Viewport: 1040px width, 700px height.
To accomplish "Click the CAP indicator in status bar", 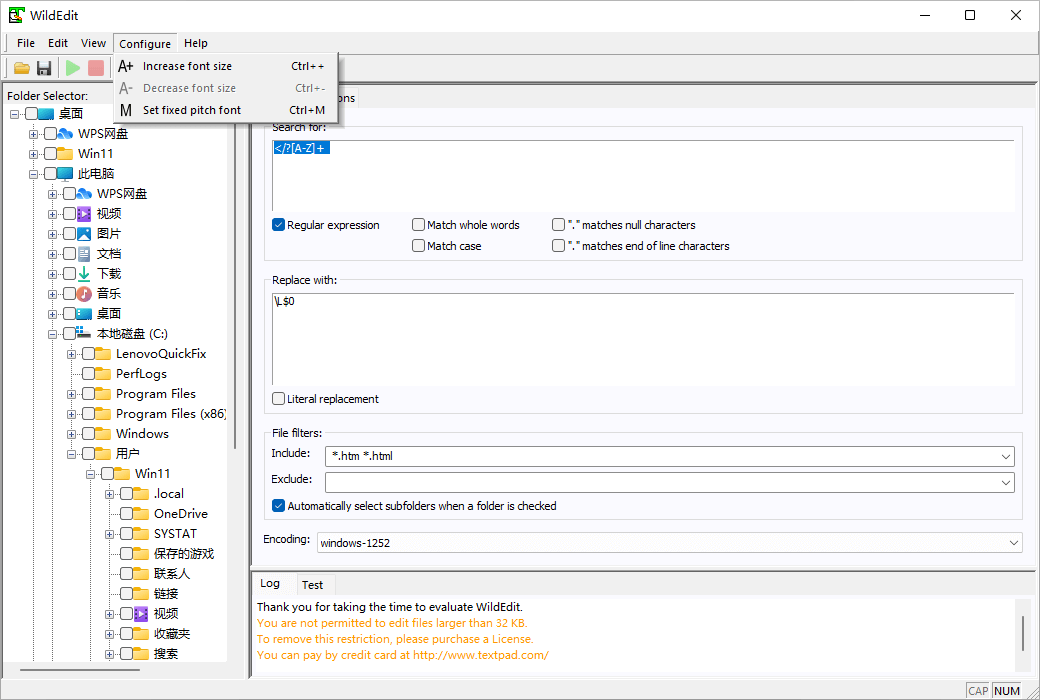I will coord(978,691).
